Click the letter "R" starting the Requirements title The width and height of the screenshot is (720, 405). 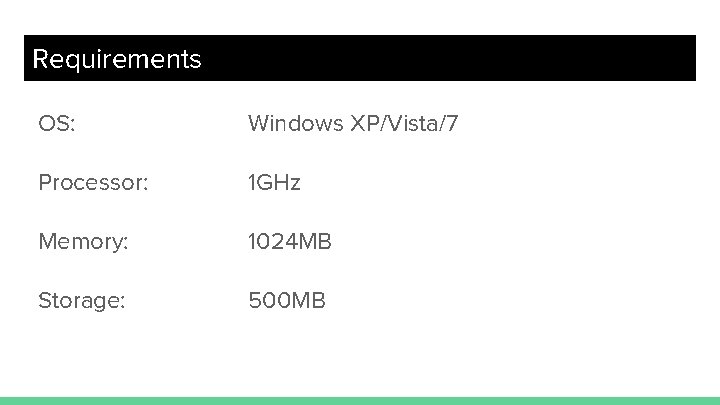pos(41,59)
